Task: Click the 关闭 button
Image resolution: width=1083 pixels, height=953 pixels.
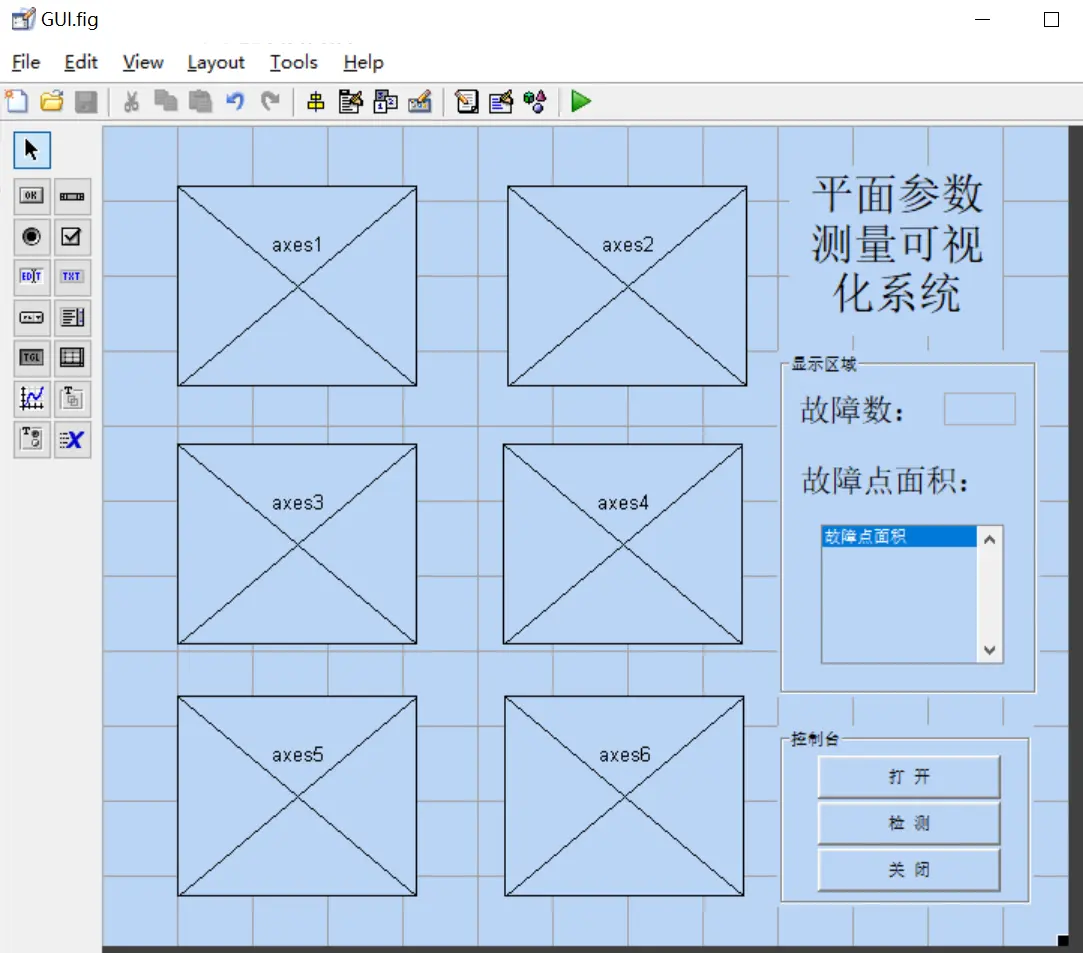Action: pos(909,869)
